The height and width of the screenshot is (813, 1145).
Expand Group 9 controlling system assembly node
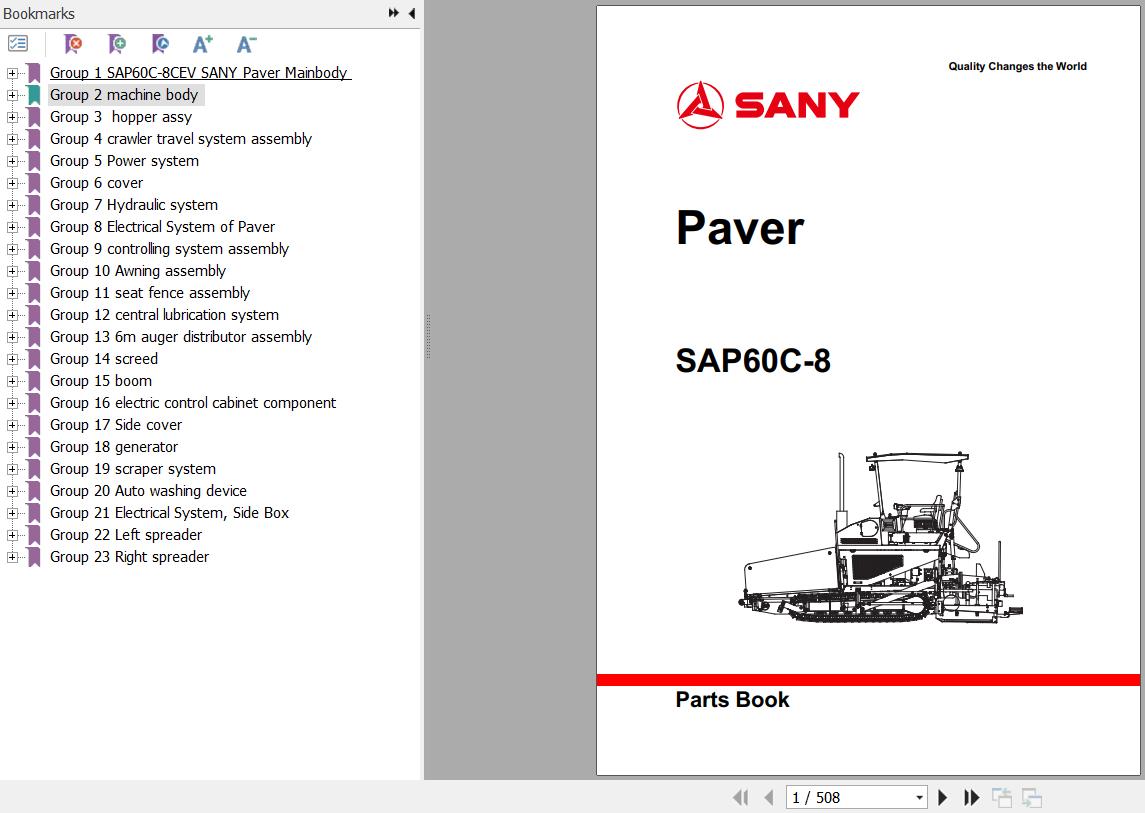[x=12, y=249]
